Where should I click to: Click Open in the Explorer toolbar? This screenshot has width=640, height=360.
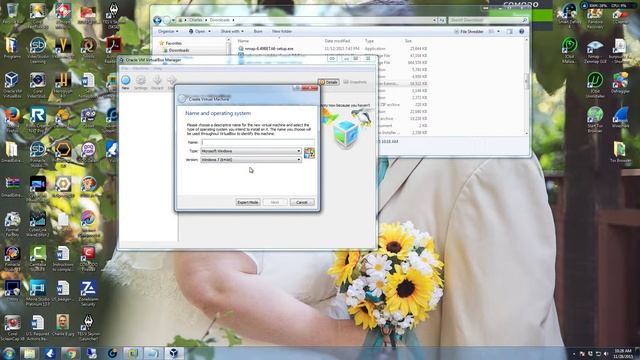pos(200,31)
